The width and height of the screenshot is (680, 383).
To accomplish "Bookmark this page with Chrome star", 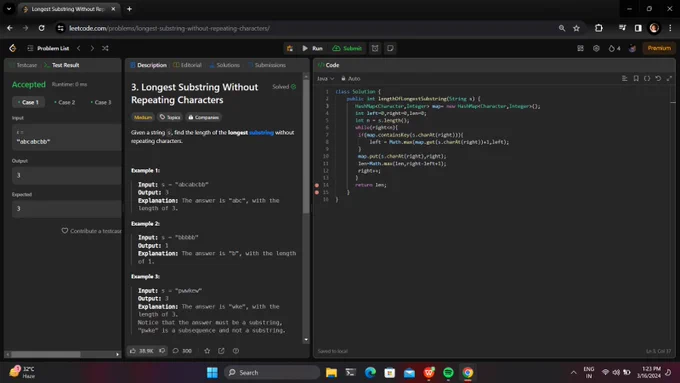I will [576, 28].
